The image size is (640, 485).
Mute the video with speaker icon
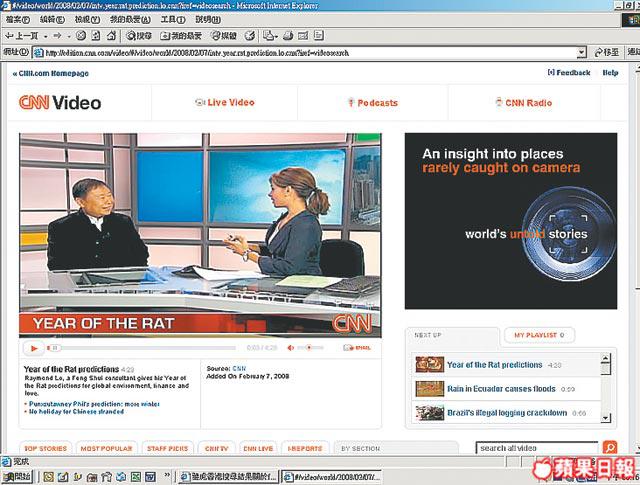291,348
